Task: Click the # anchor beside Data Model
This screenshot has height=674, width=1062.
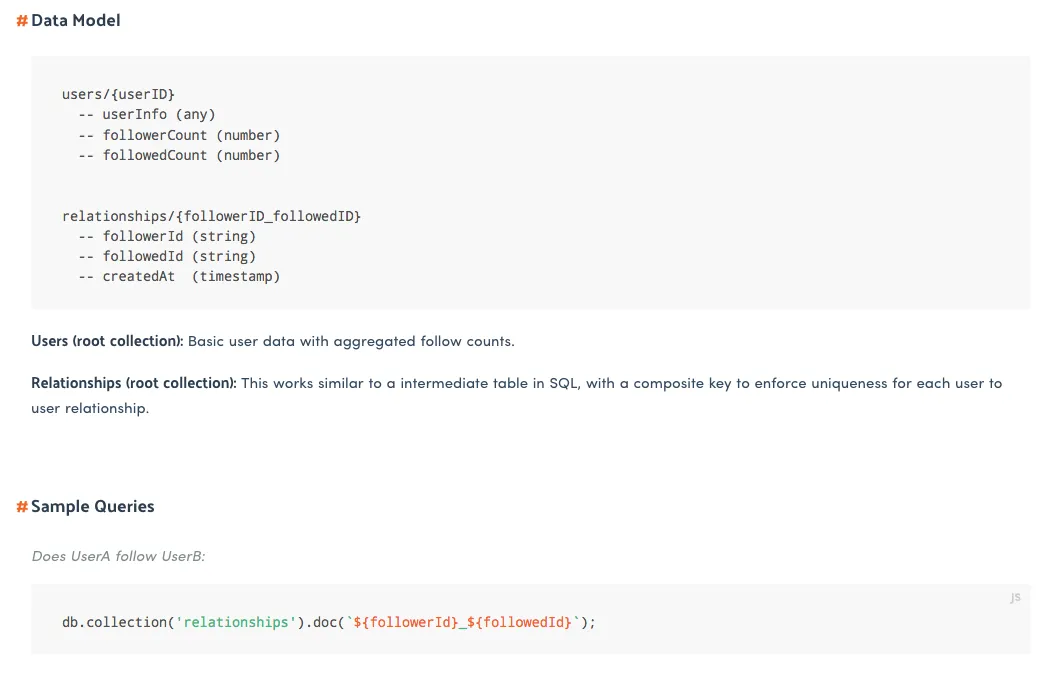Action: (x=22, y=20)
